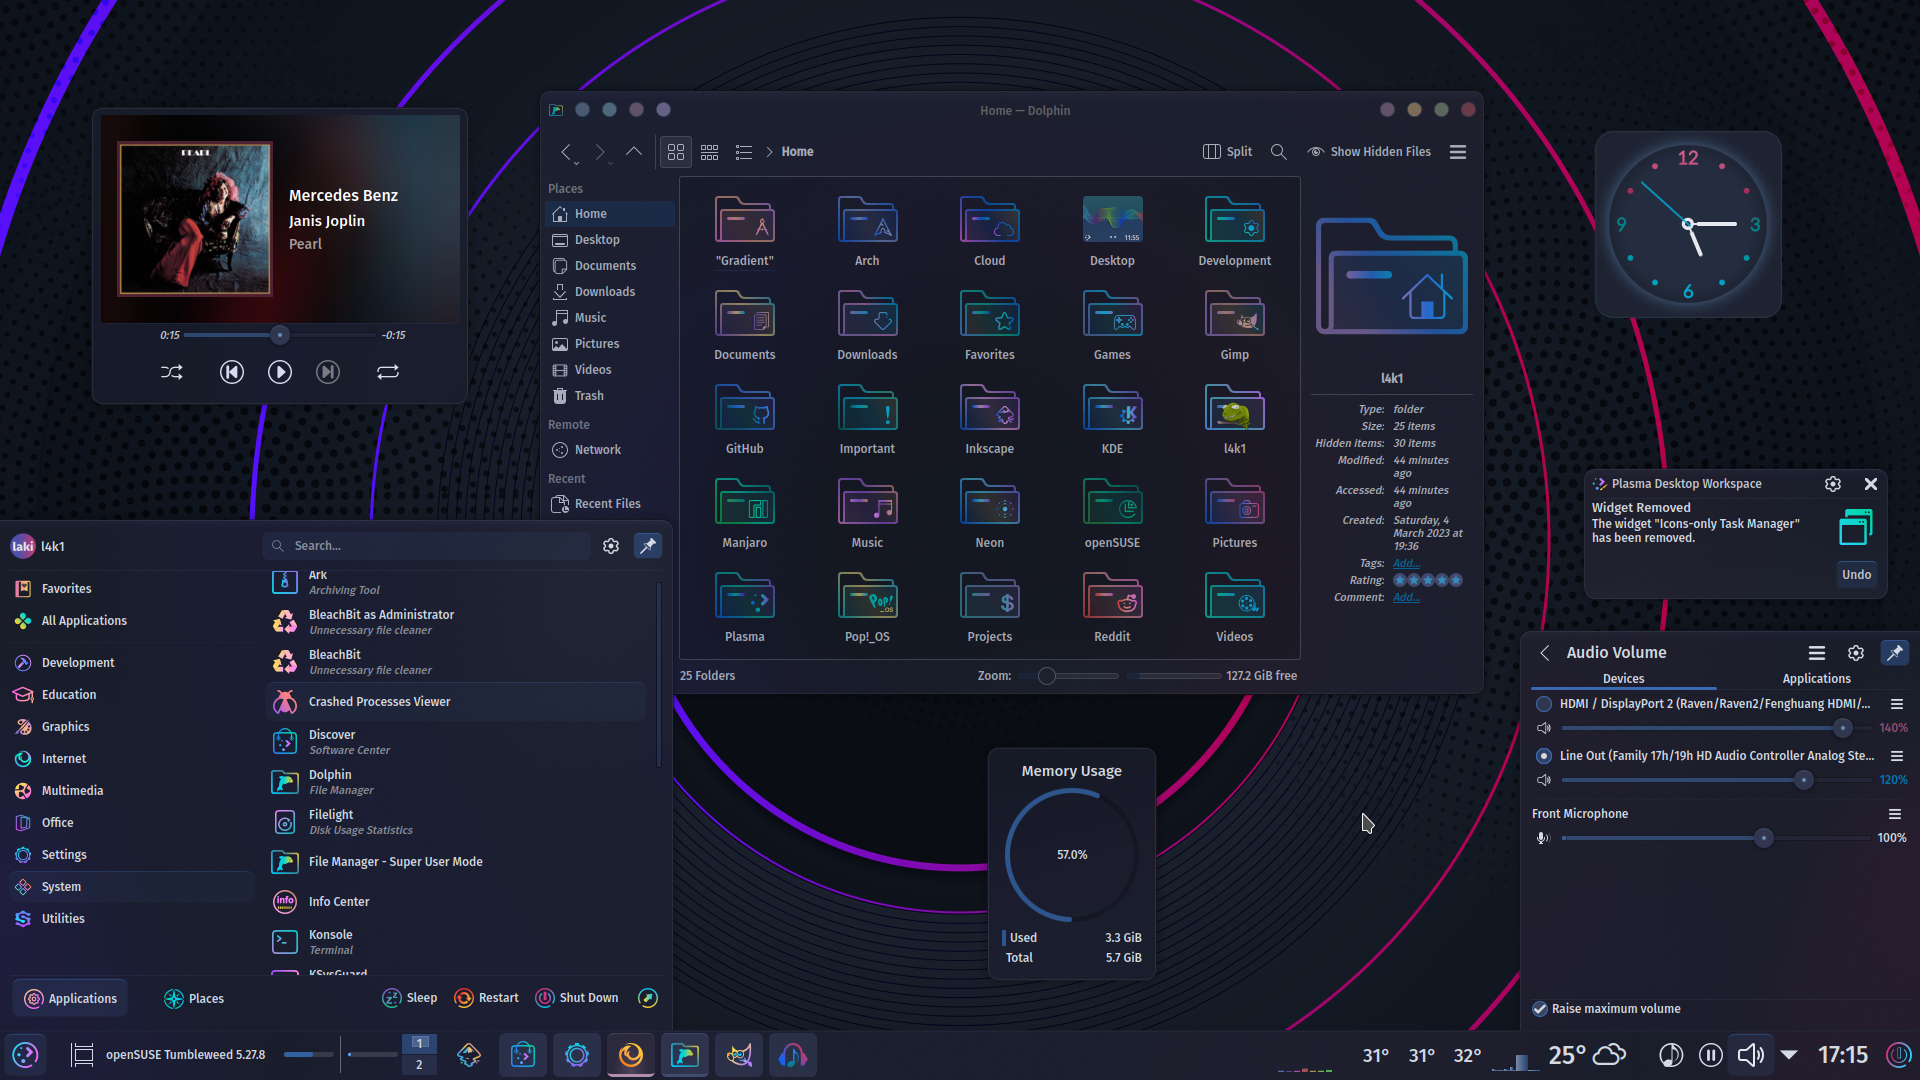This screenshot has width=1920, height=1080.
Task: Go up one folder in Dolphin
Action: pos(634,152)
